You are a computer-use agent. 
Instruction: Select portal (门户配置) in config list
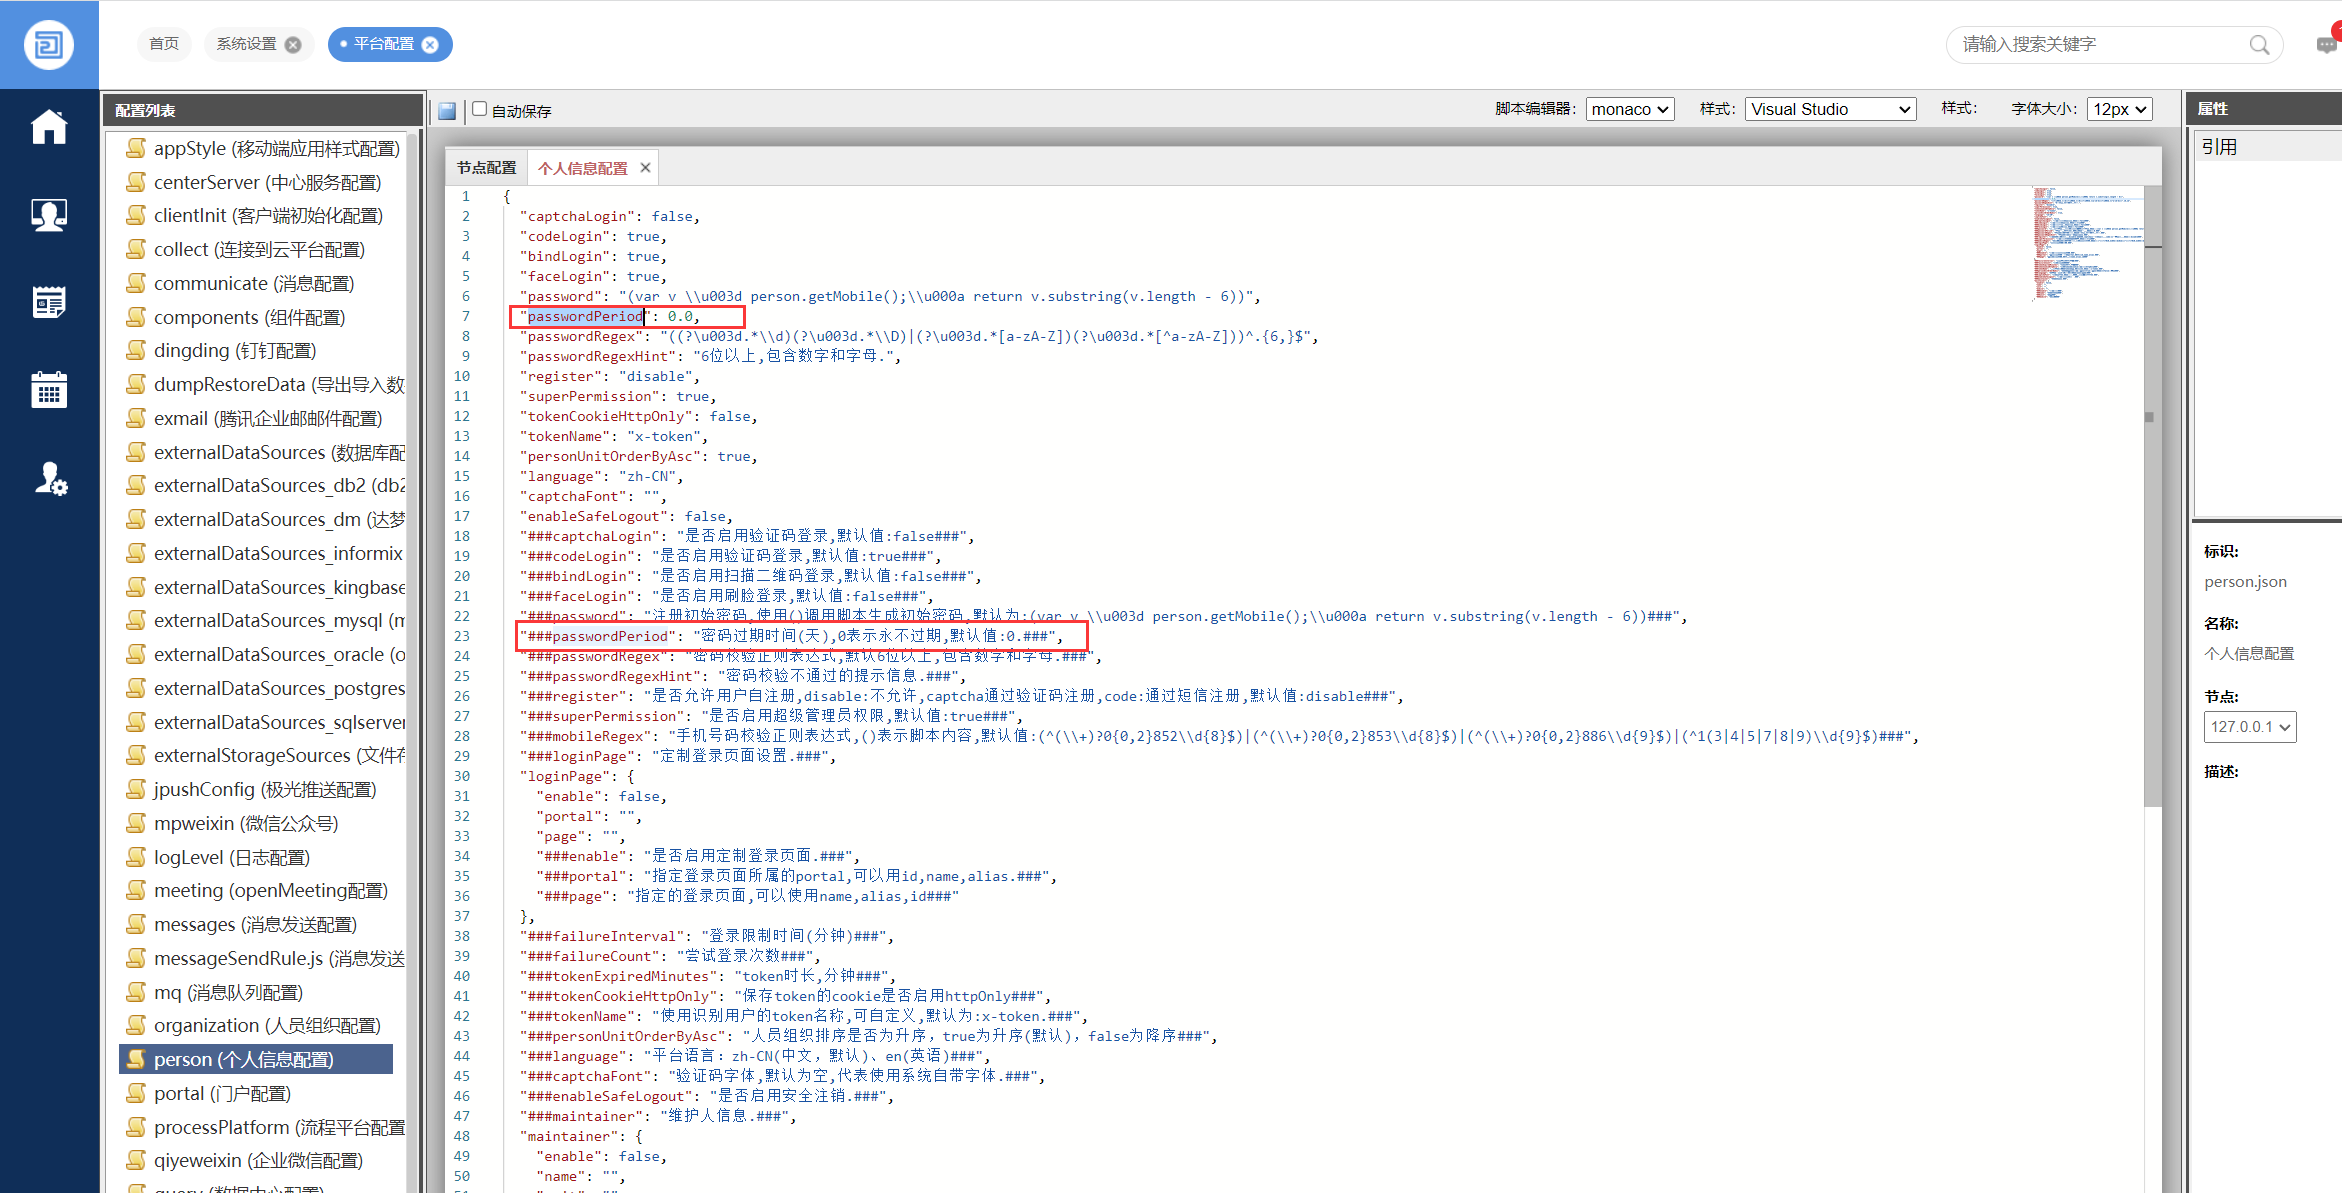(x=222, y=1093)
